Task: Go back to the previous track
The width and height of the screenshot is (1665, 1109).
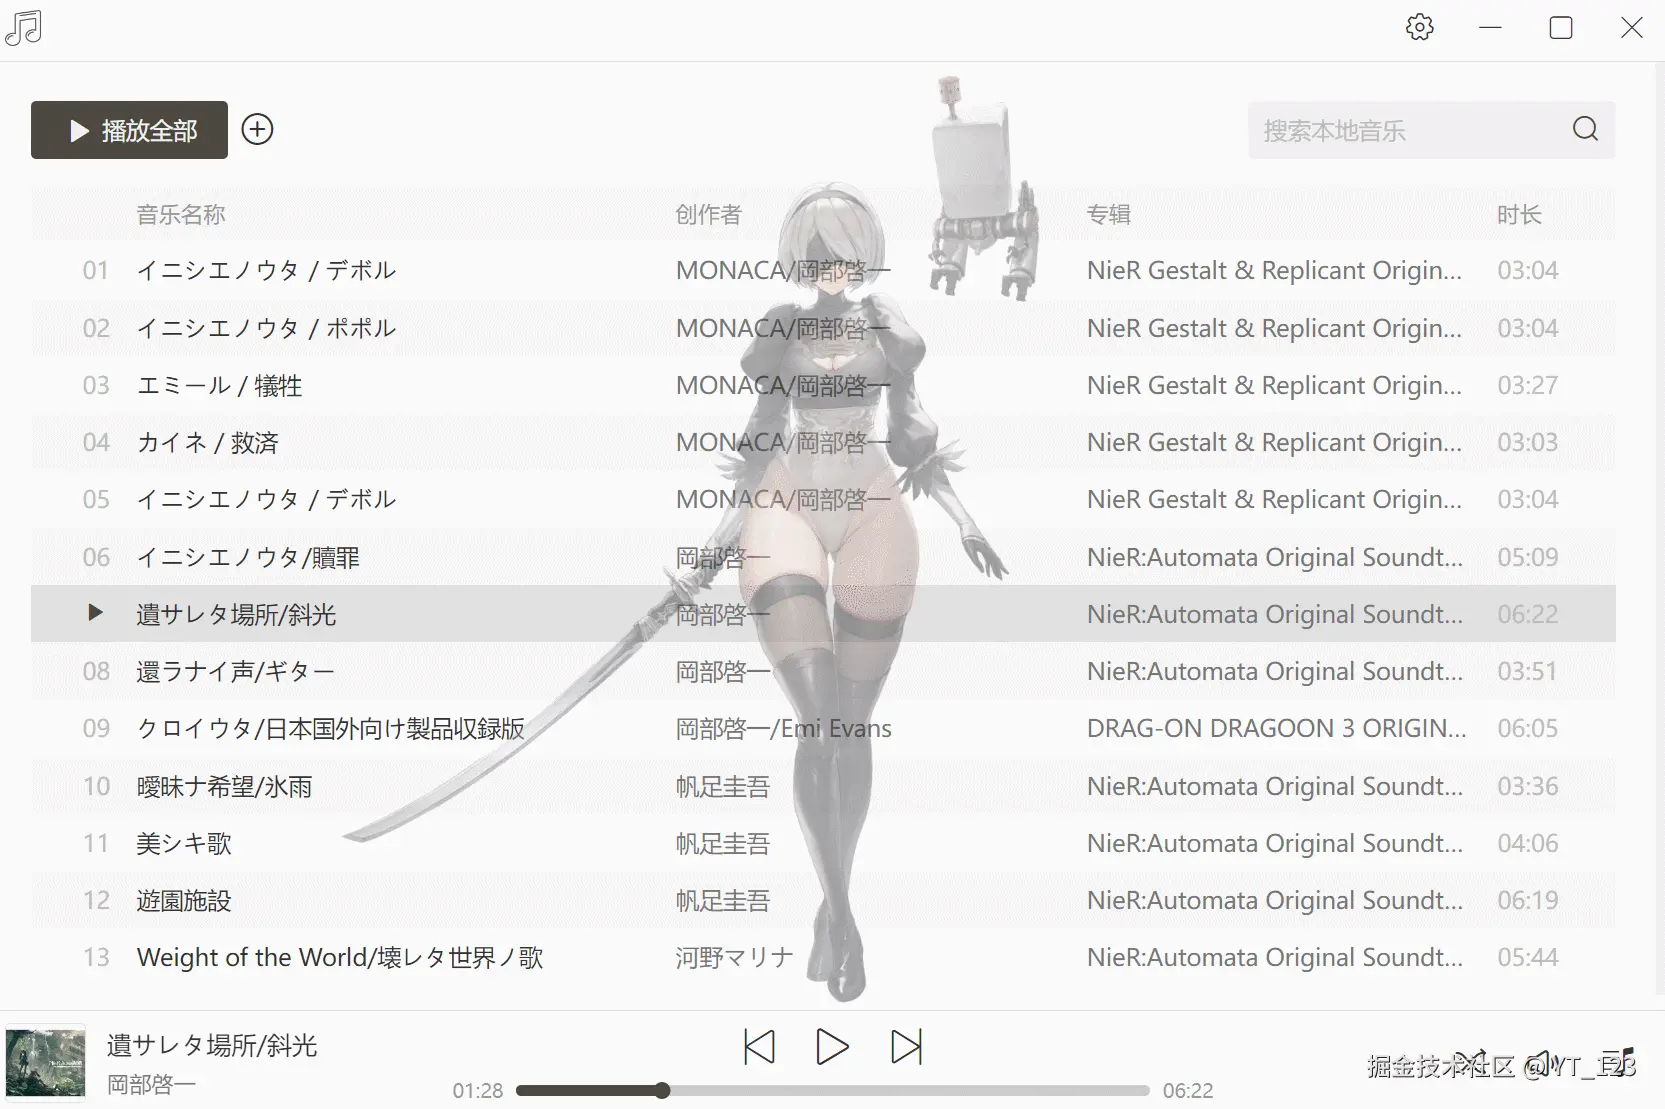Action: coord(758,1047)
